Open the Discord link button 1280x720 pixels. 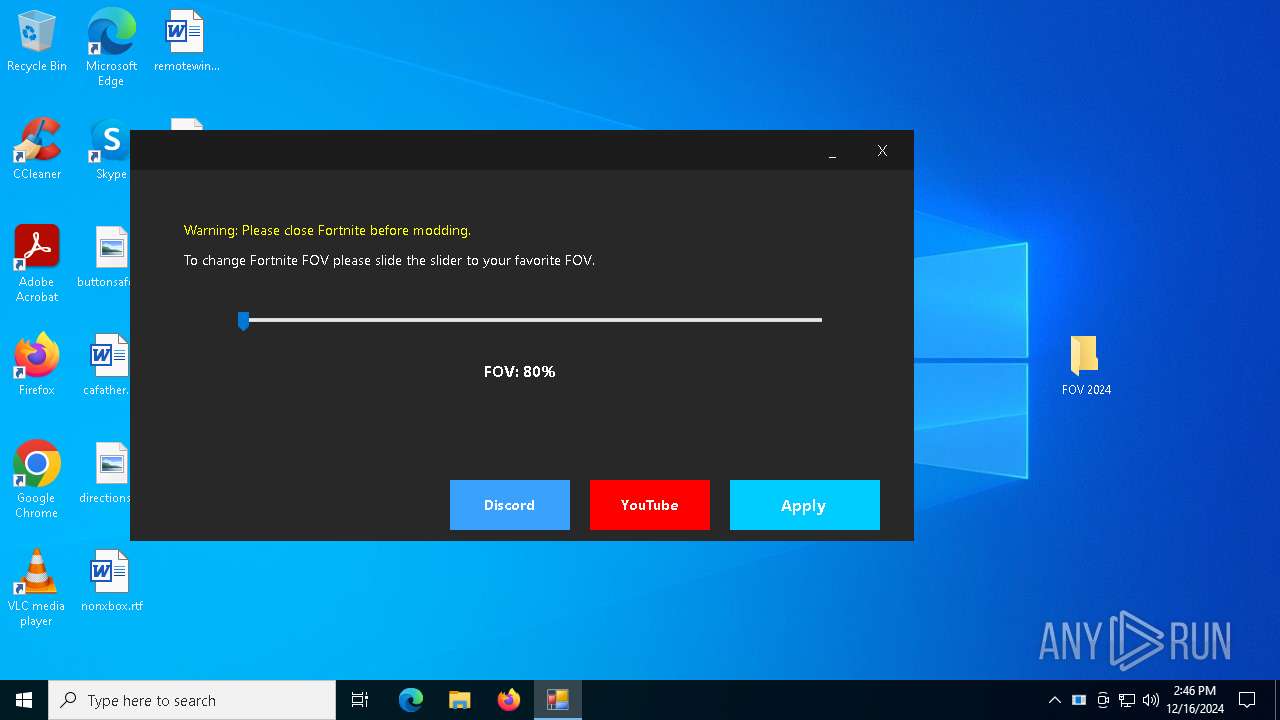(x=510, y=505)
